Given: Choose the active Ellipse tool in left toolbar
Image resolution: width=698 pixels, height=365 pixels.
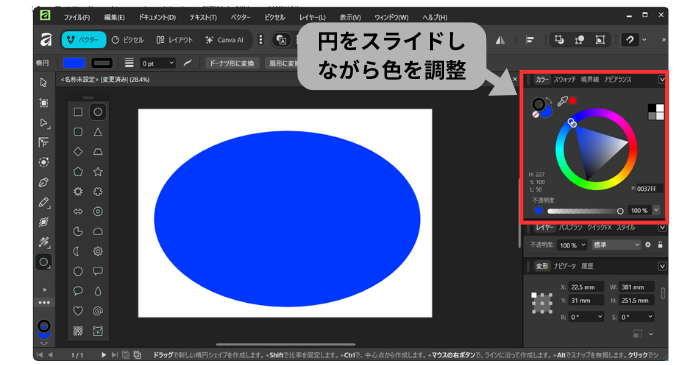Looking at the screenshot, I should (x=44, y=262).
